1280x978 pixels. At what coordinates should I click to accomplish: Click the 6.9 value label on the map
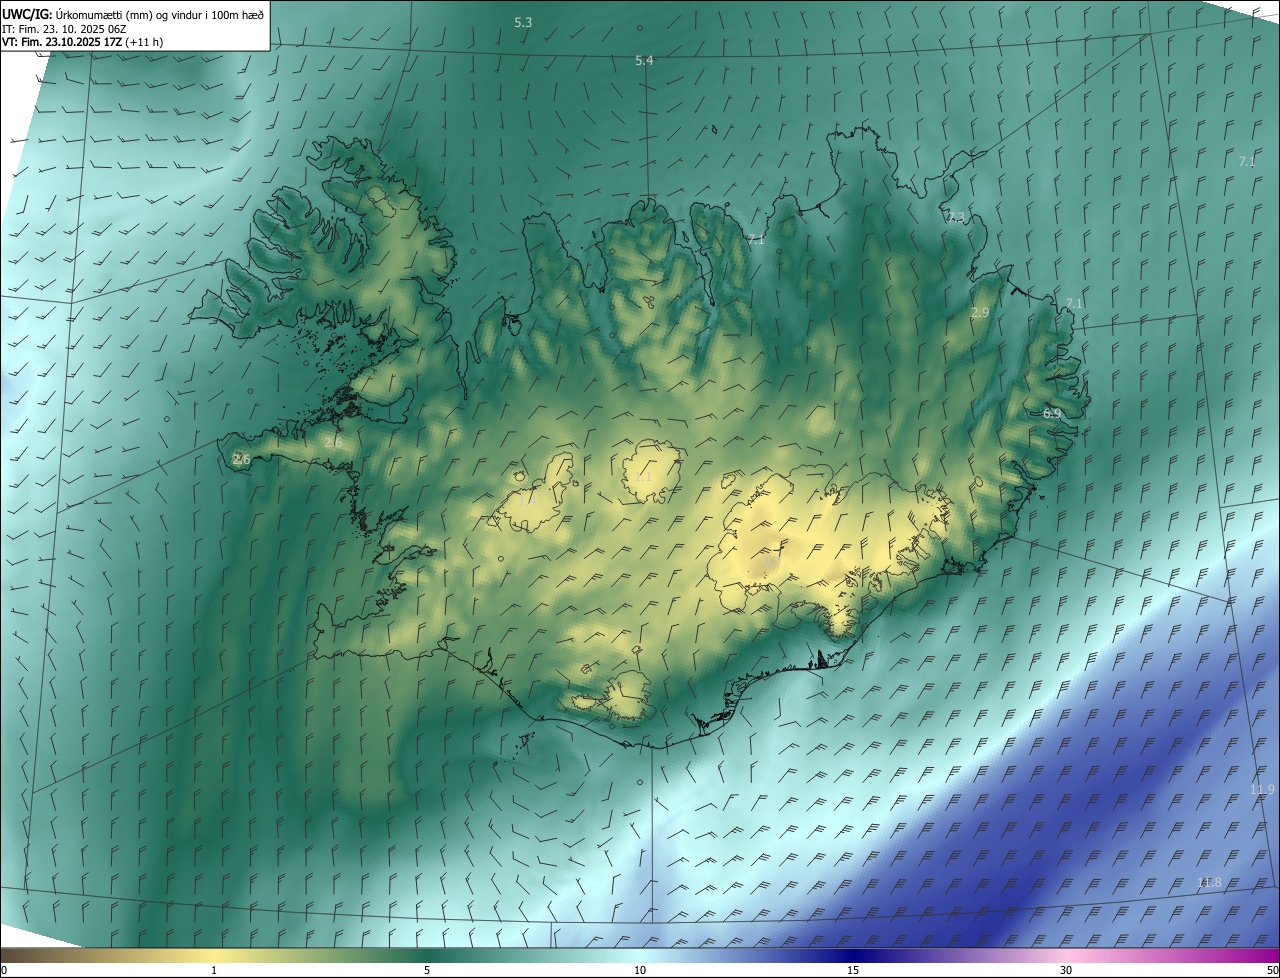pyautogui.click(x=1052, y=413)
